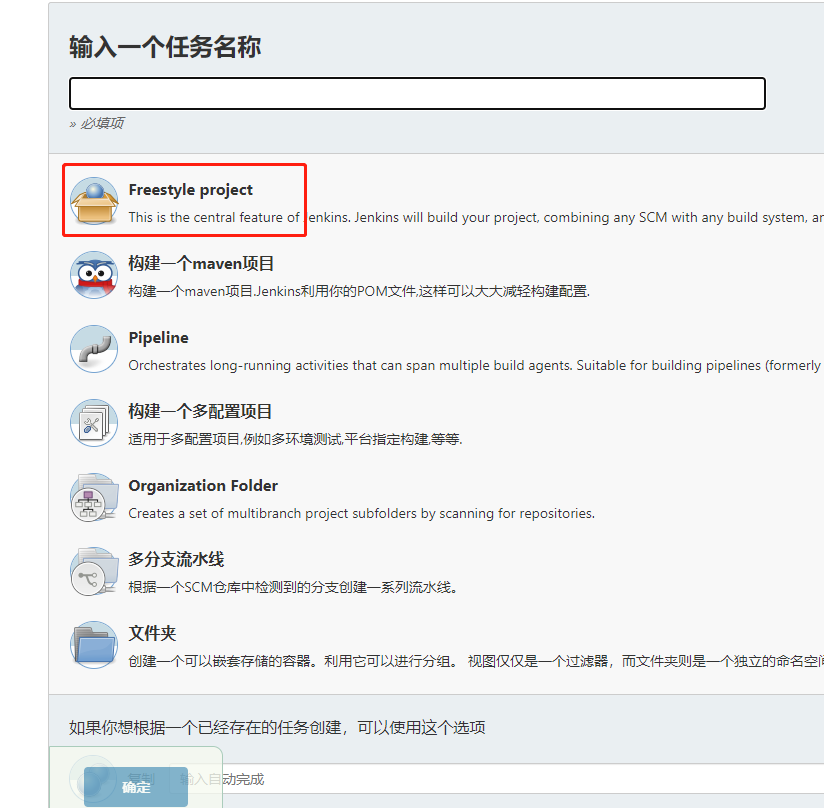This screenshot has height=808, width=824.
Task: Choose 构建一个maven项目 title
Action: pos(201,263)
